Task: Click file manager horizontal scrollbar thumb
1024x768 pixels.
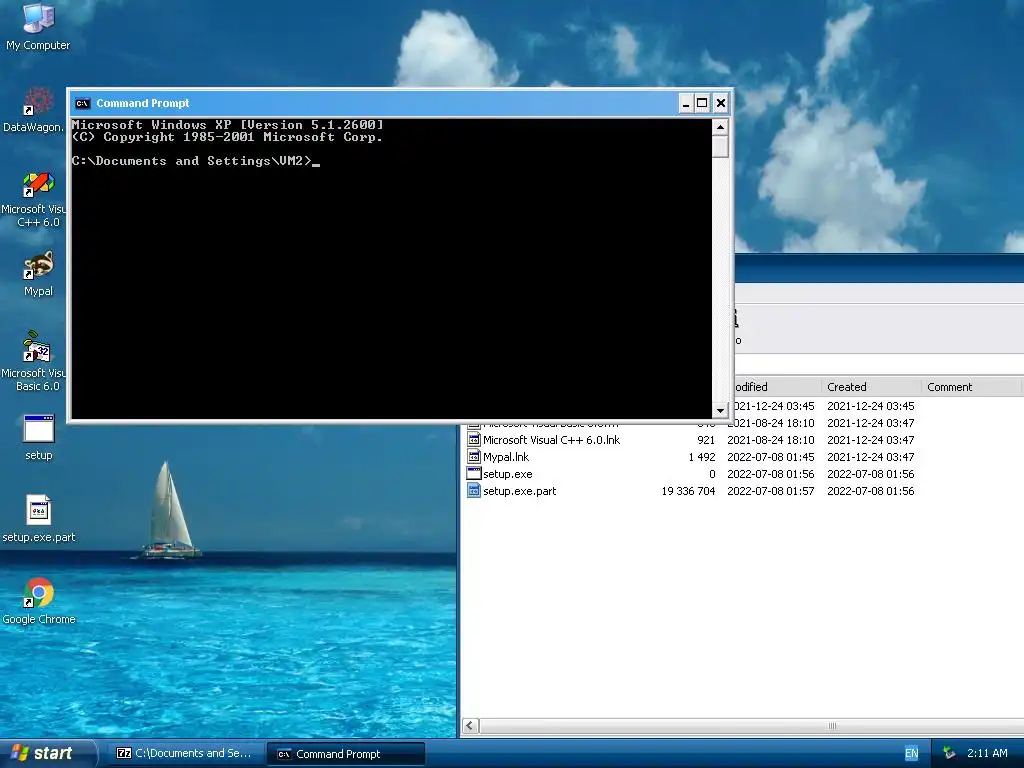Action: 751,726
